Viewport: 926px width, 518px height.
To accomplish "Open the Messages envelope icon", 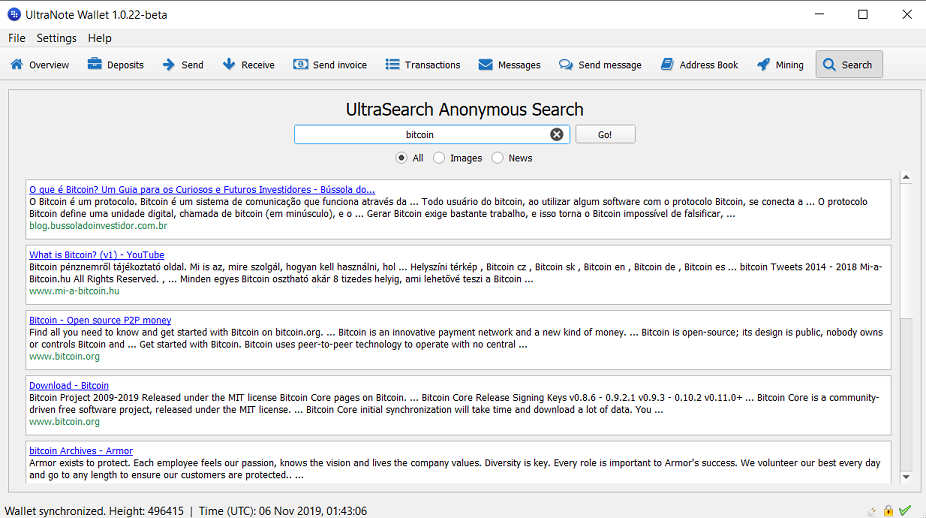I will tap(485, 64).
